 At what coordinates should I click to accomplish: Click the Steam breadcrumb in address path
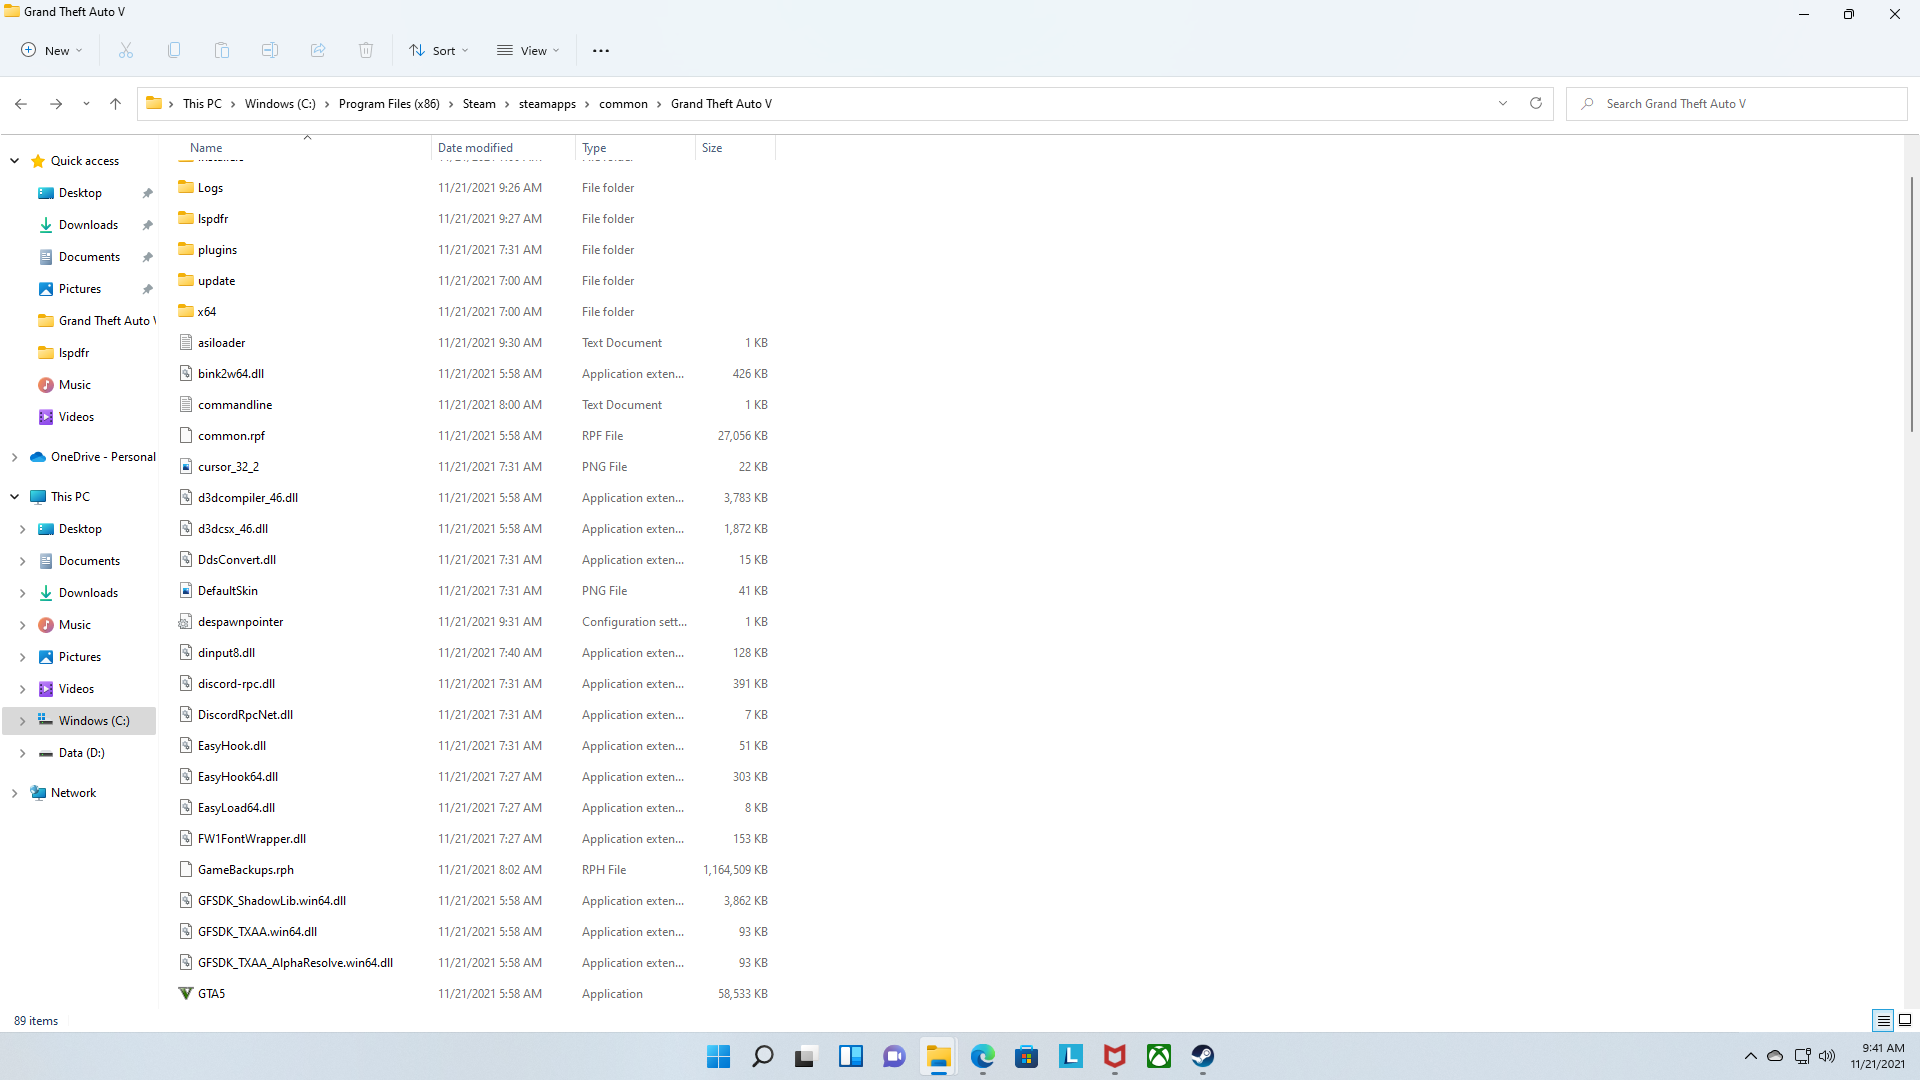[479, 103]
